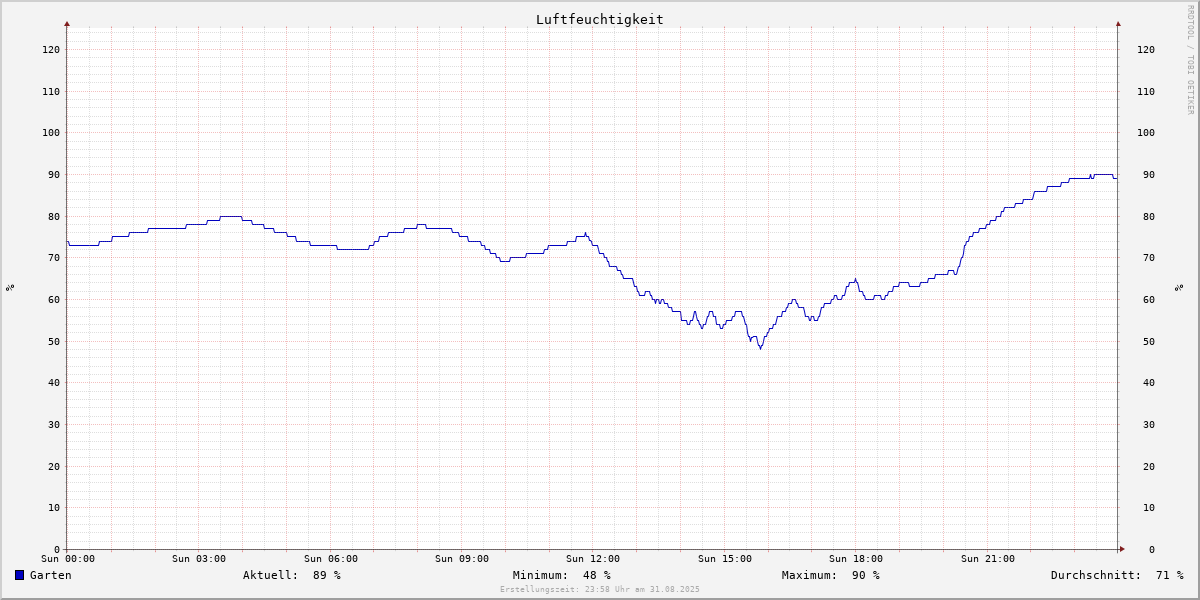This screenshot has height=600, width=1200.
Task: Click the arrow atop the left y-axis
Action: click(x=67, y=23)
